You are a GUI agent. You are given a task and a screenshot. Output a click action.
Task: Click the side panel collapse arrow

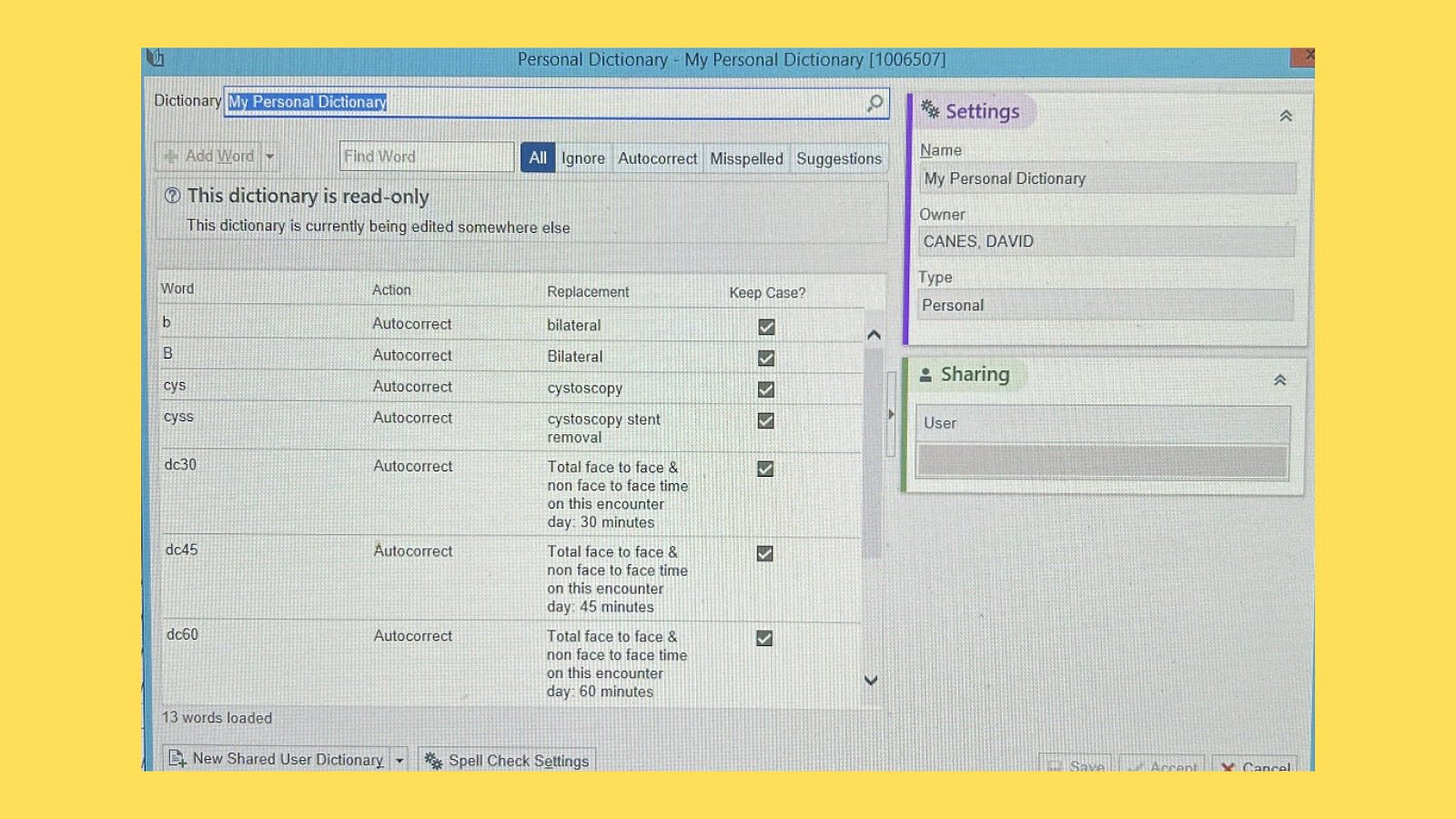pos(891,414)
